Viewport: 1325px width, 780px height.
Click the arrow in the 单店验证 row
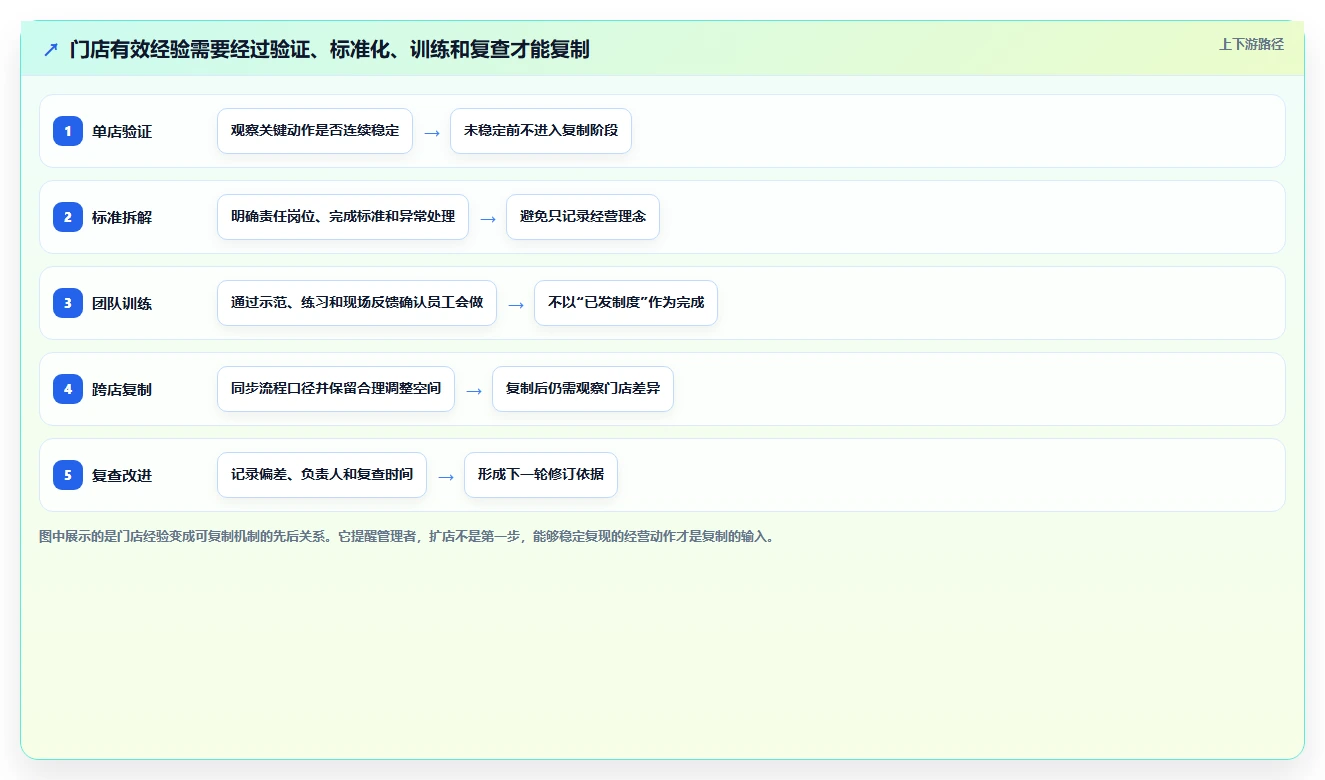tap(432, 132)
